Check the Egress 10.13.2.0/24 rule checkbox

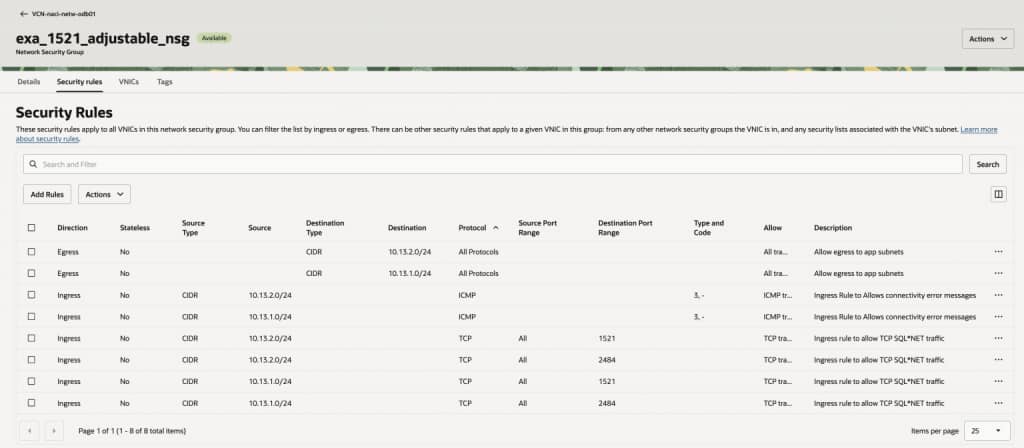(x=31, y=251)
